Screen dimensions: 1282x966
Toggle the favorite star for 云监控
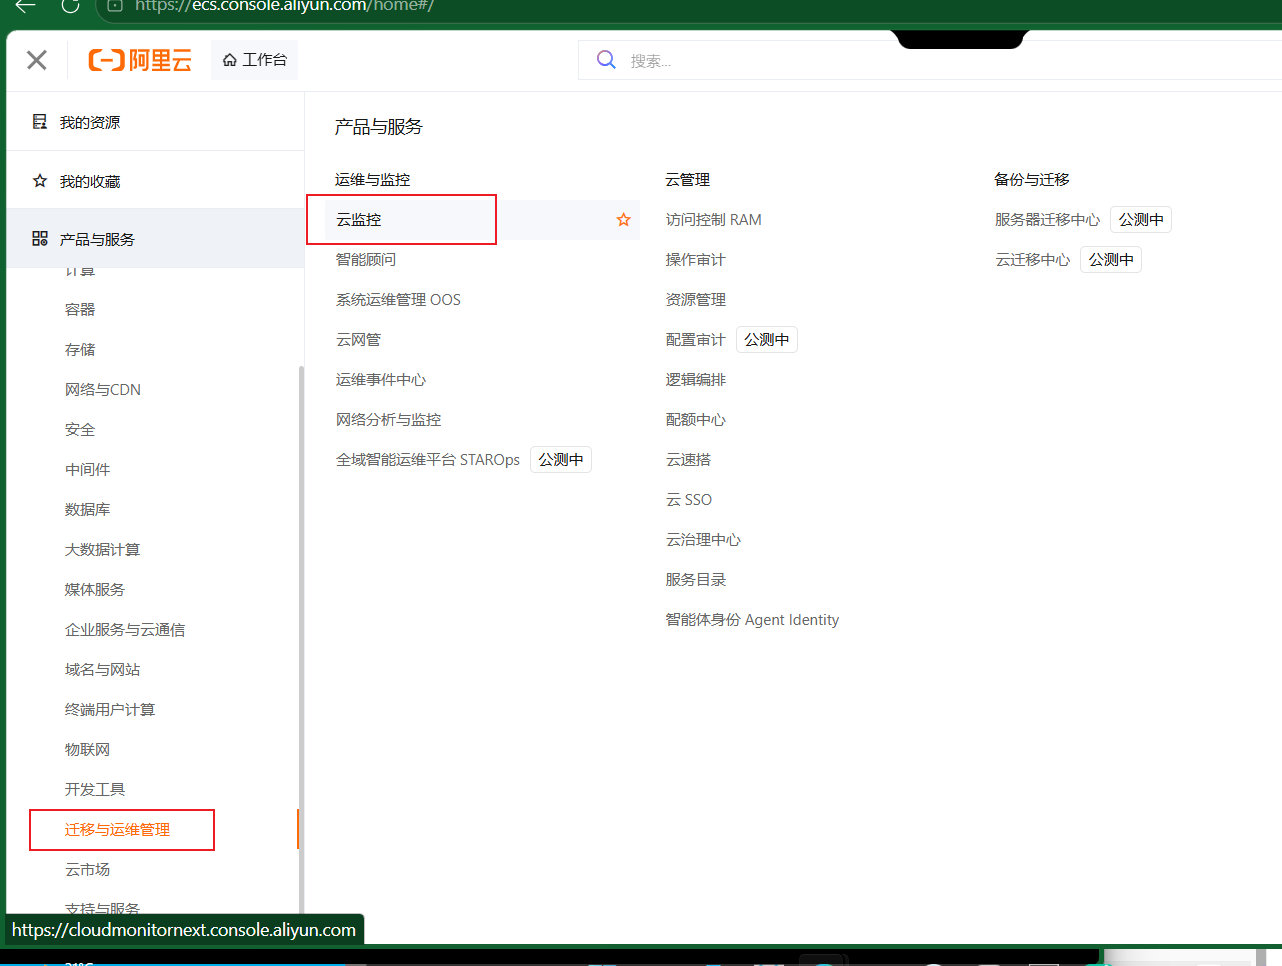624,219
